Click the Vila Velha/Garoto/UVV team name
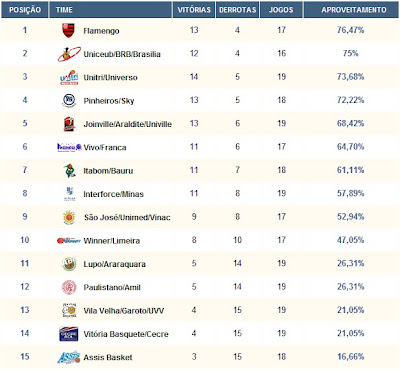The width and height of the screenshot is (400, 370). coord(124,311)
